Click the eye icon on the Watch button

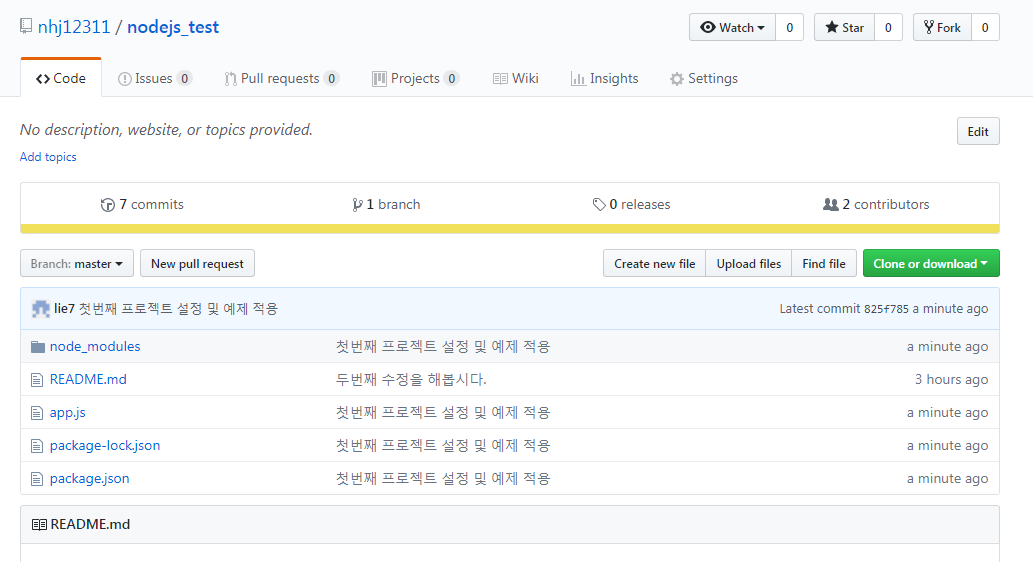(x=708, y=27)
